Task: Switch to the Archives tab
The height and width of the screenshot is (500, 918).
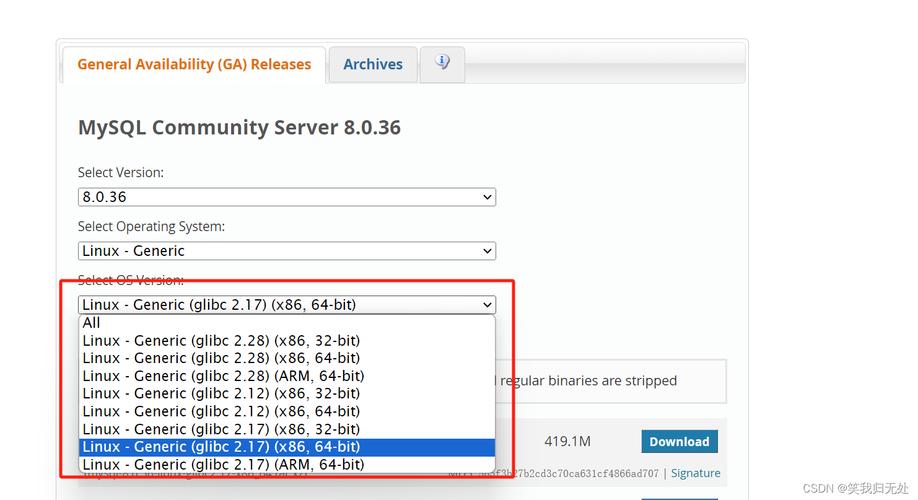Action: tap(373, 64)
